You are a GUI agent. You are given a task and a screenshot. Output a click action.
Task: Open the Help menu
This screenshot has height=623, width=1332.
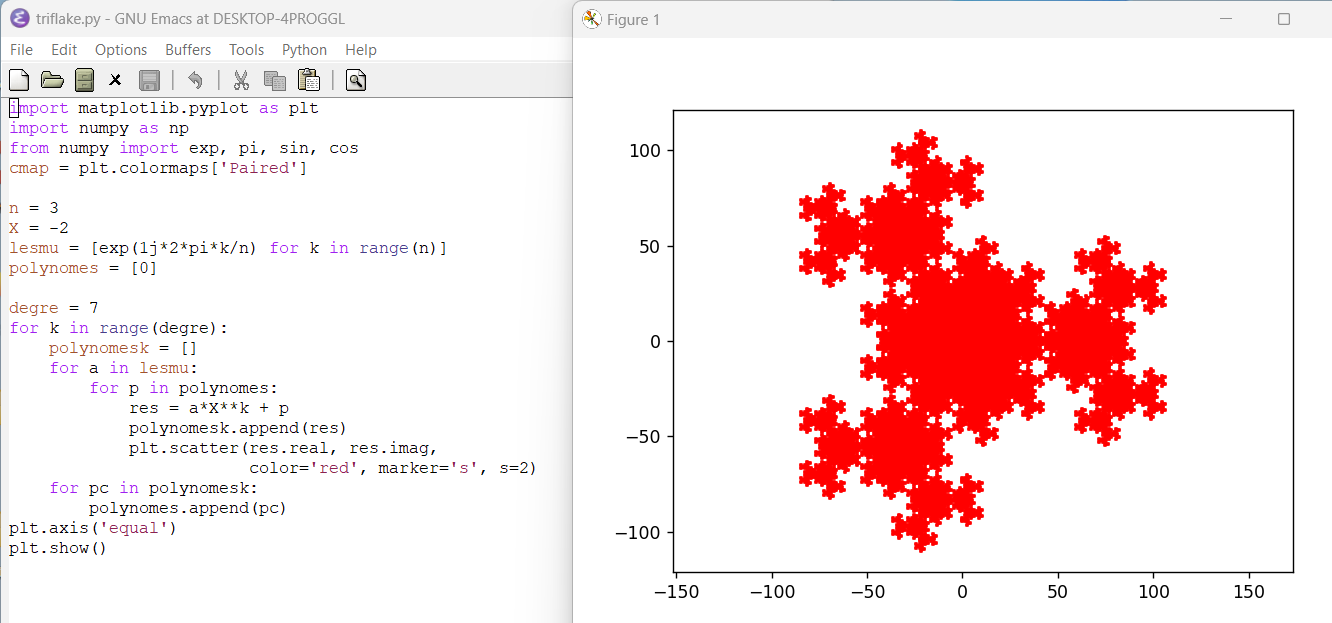click(x=361, y=50)
